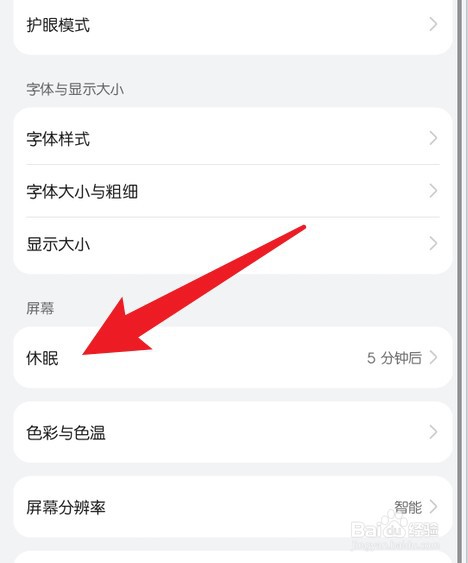Open 字体样式 settings
The width and height of the screenshot is (468, 563).
point(232,138)
